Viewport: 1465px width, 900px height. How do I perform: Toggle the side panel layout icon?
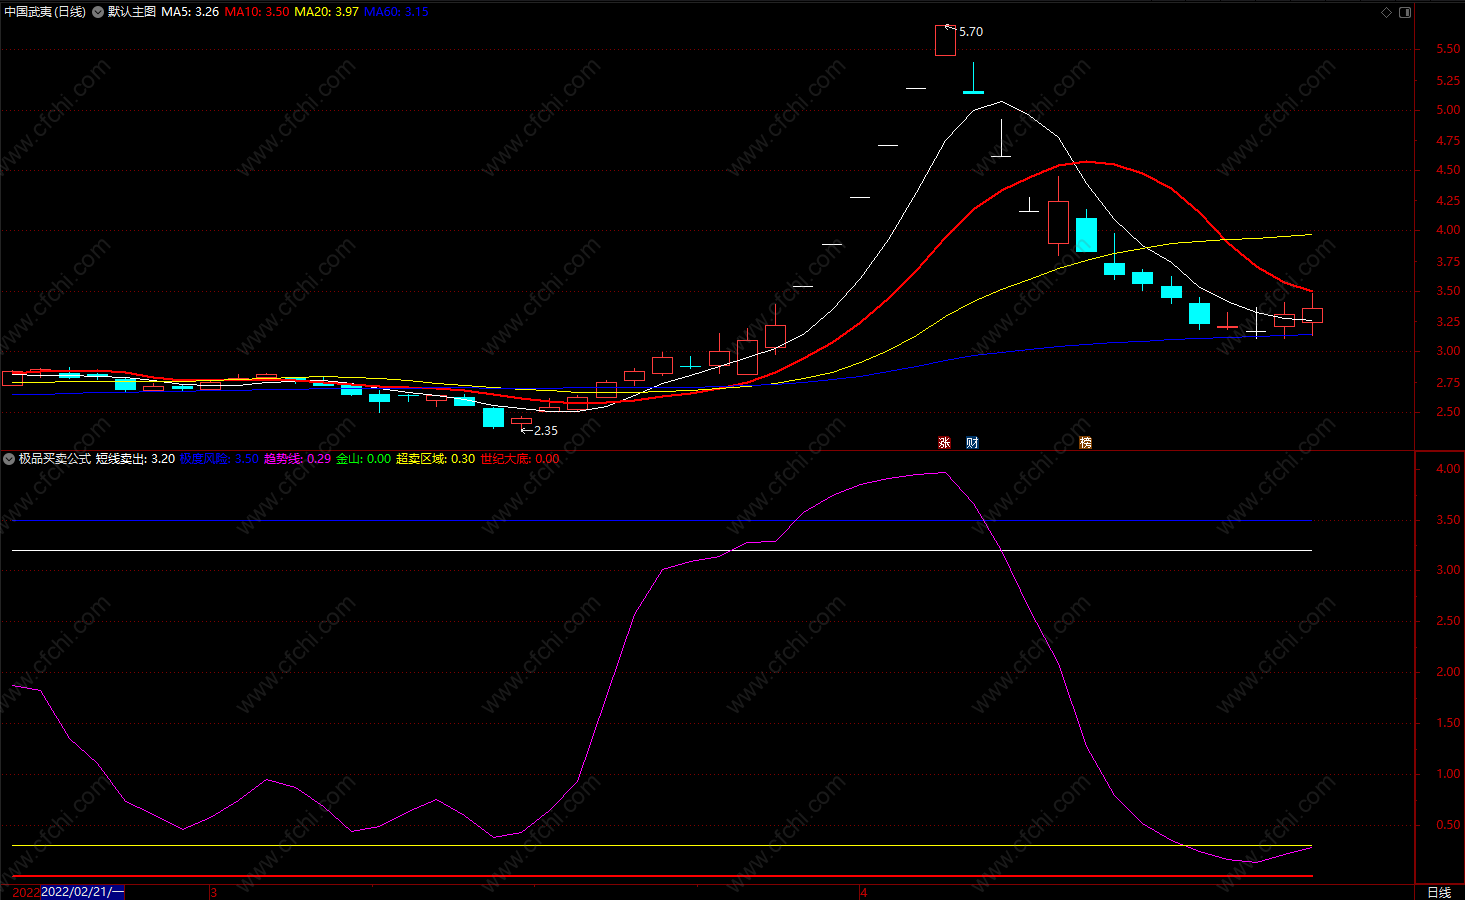(1405, 12)
